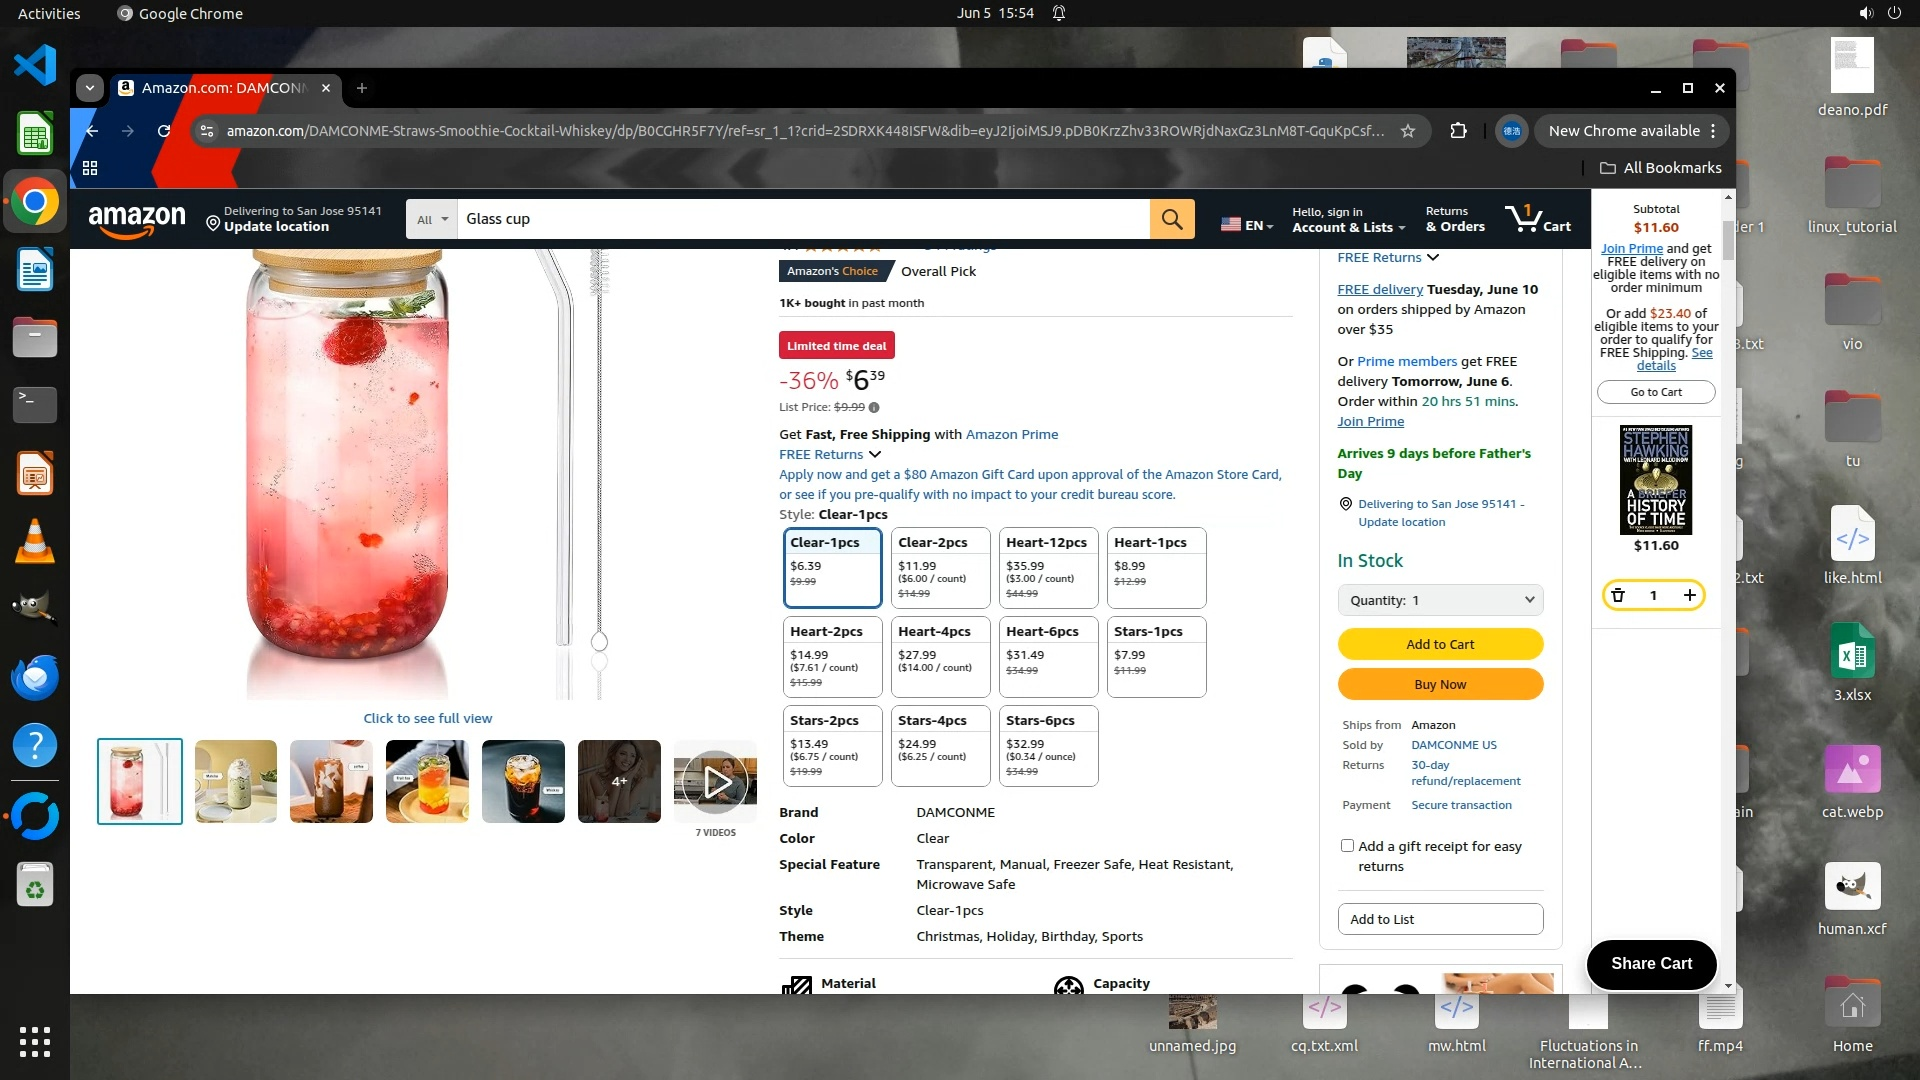Open Account & Lists dropdown menu

(1348, 219)
